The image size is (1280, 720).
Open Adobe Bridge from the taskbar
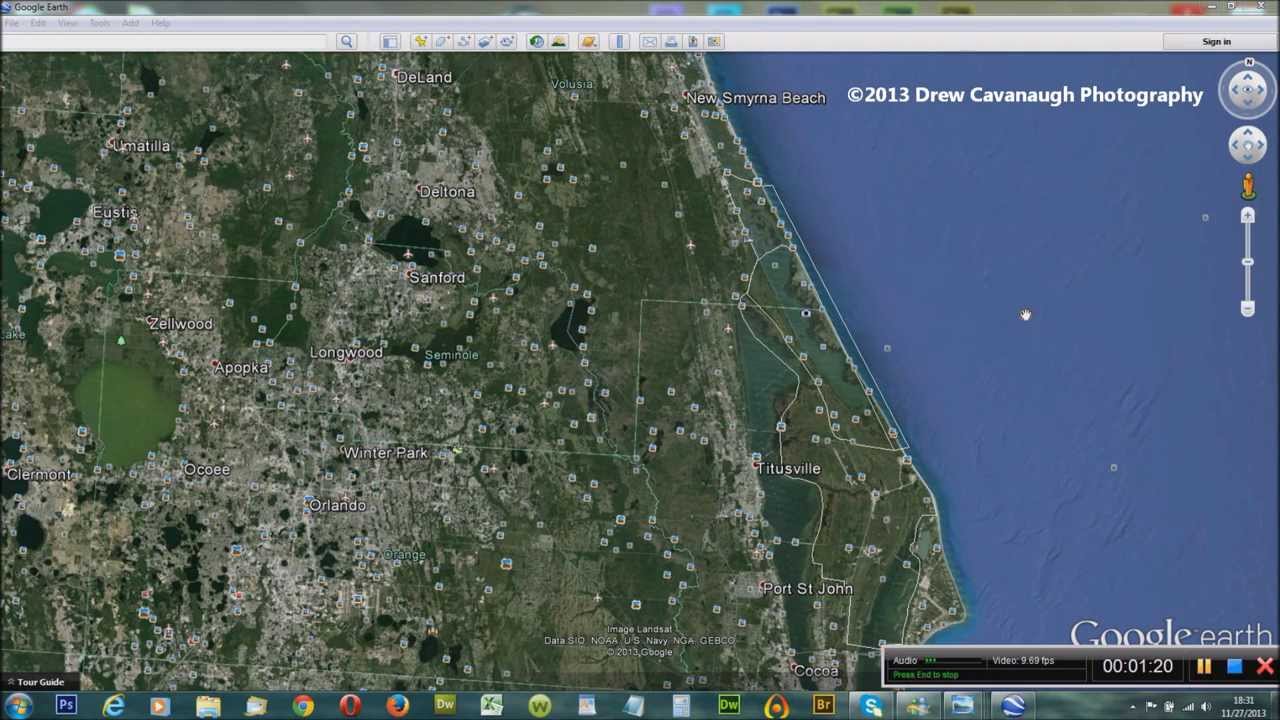point(823,706)
